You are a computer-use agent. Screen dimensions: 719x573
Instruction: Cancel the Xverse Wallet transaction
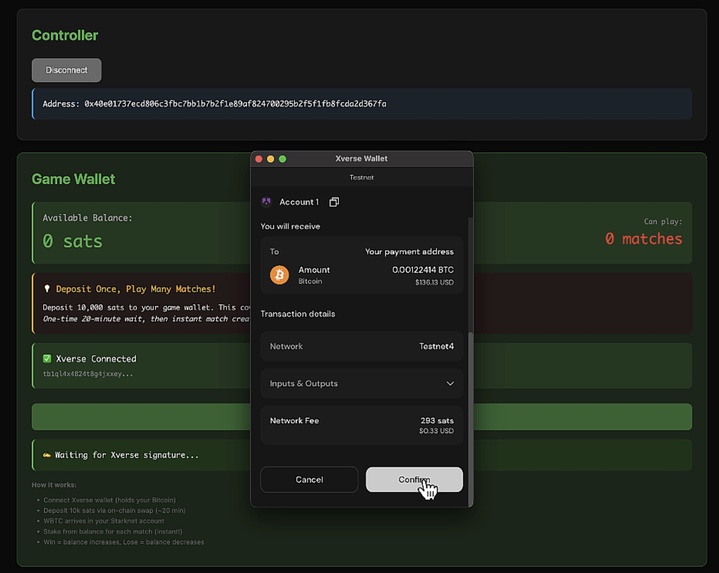309,479
